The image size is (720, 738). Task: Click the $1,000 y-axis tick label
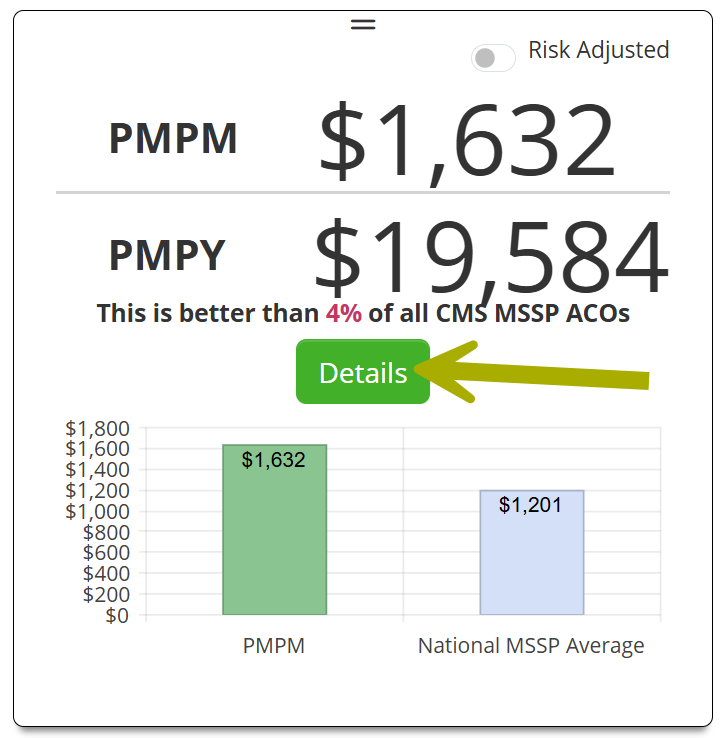pos(97,511)
